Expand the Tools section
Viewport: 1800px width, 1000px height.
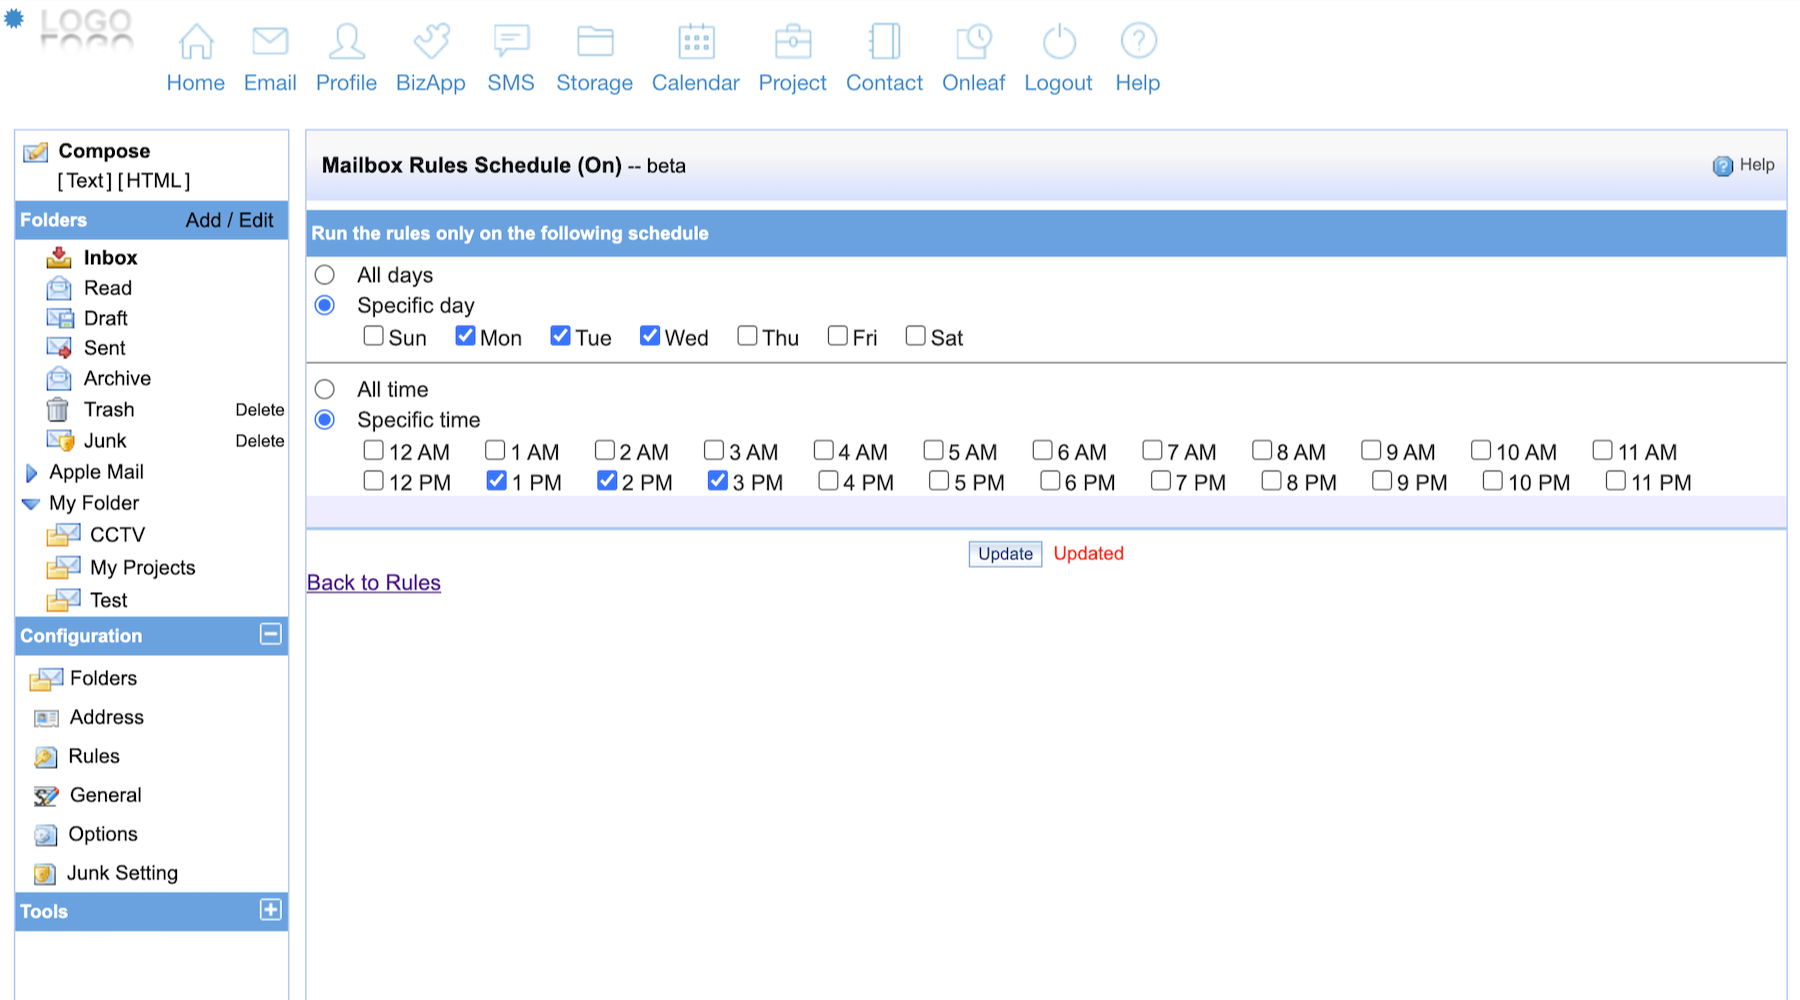[x=270, y=910]
